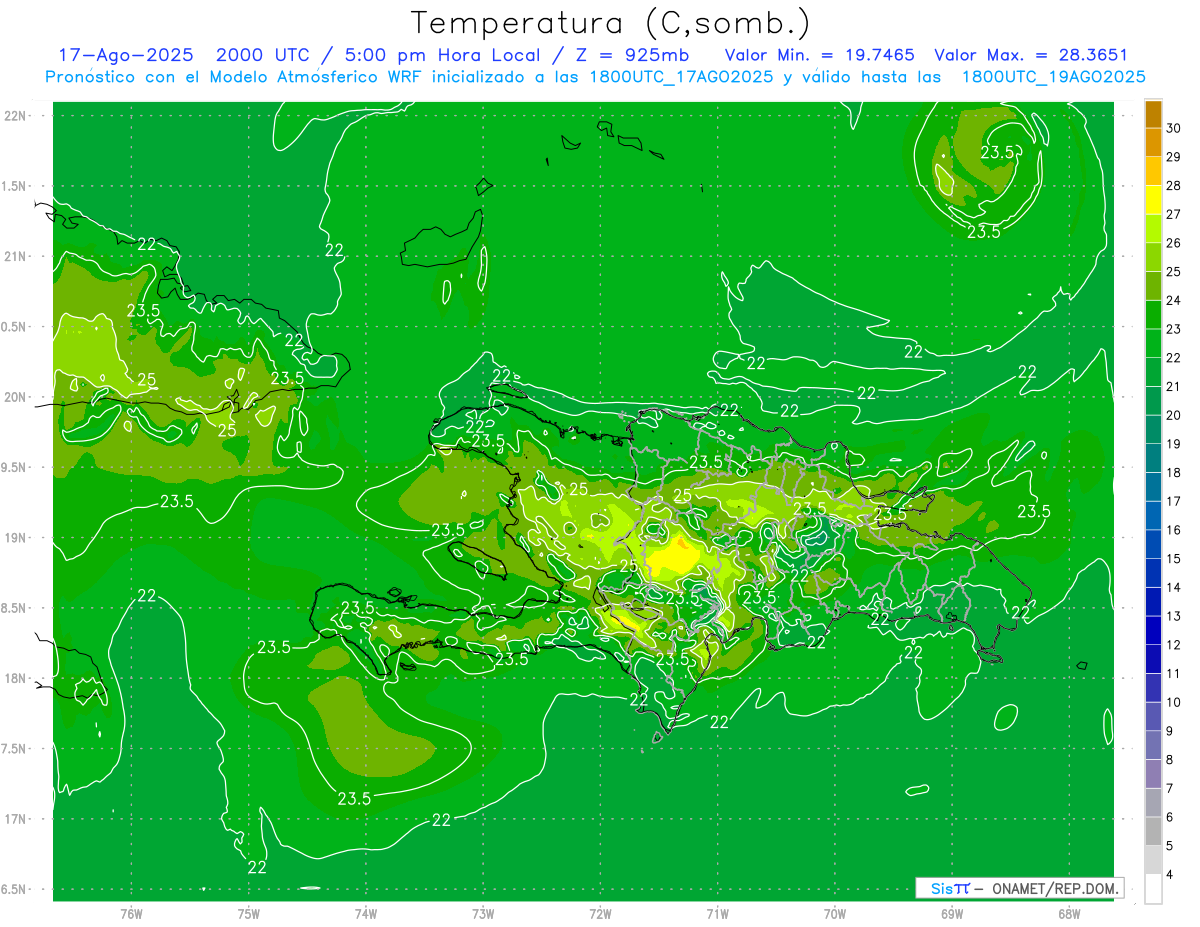
Task: Click the color scale value "30"
Action: (x=1175, y=128)
